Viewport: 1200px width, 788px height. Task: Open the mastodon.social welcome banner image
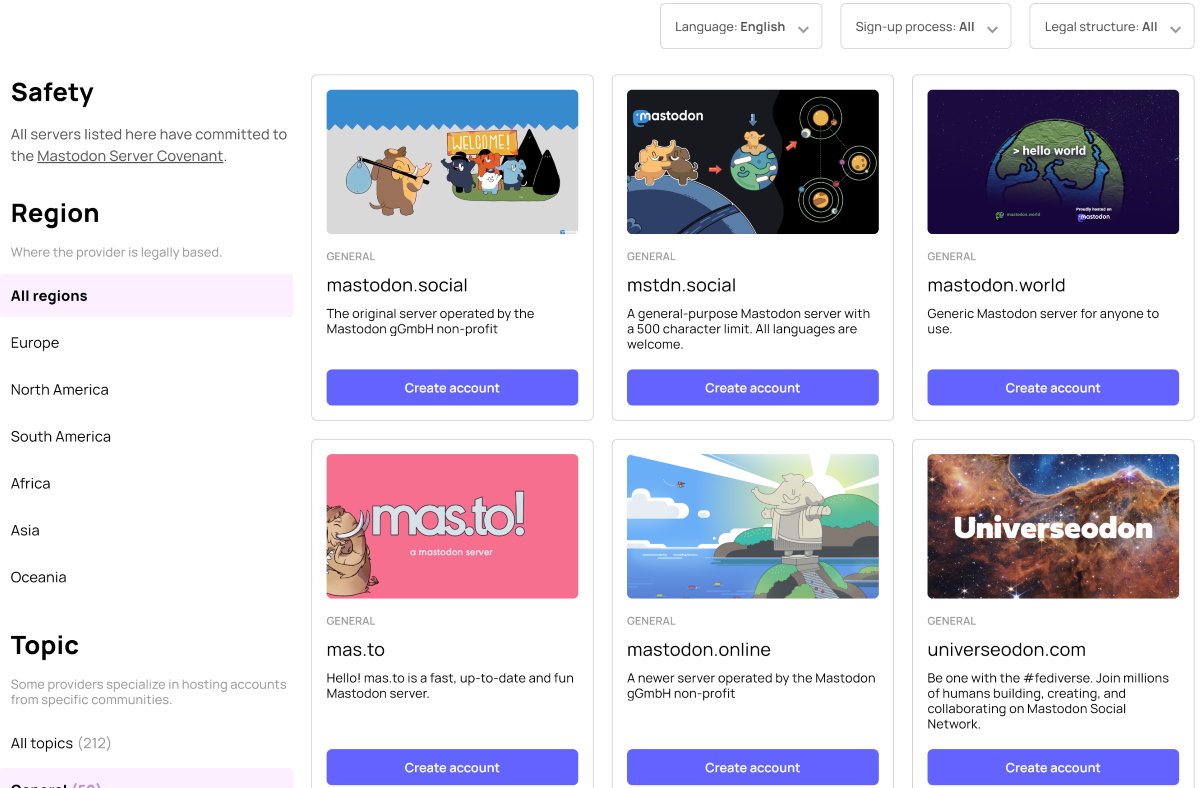pyautogui.click(x=452, y=162)
